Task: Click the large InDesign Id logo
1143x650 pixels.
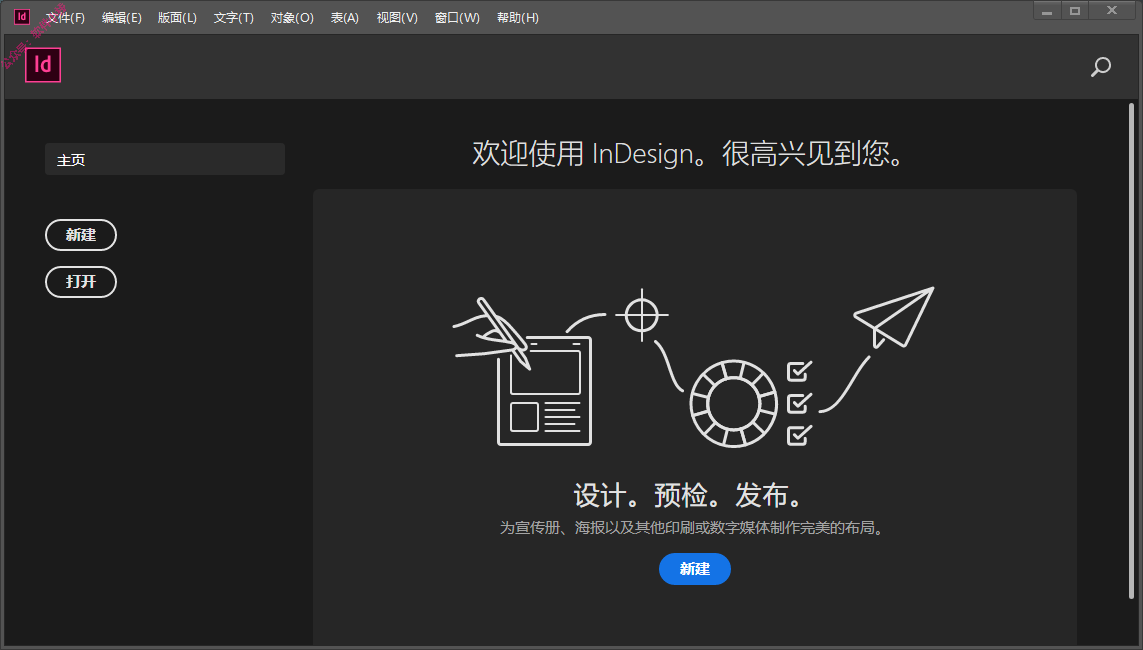Action: coord(43,65)
